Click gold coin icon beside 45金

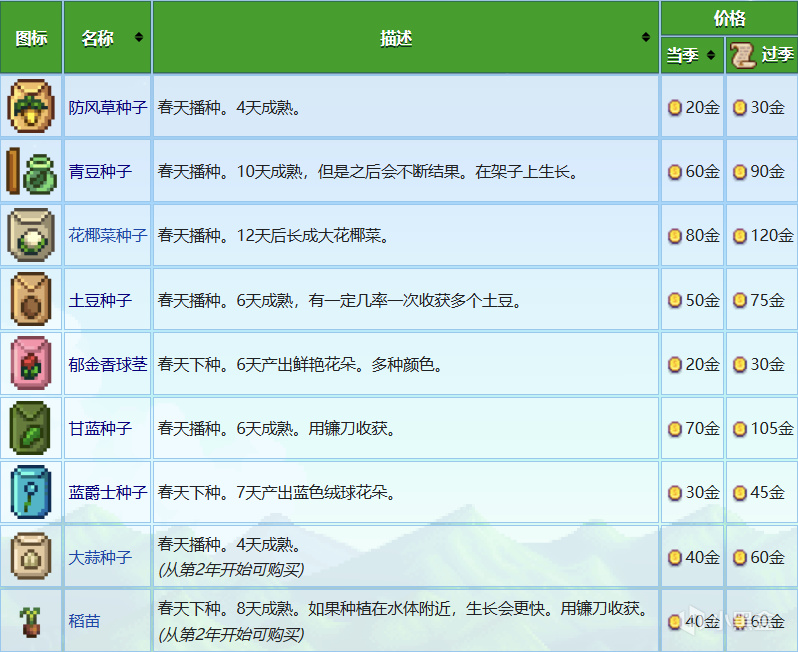739,493
